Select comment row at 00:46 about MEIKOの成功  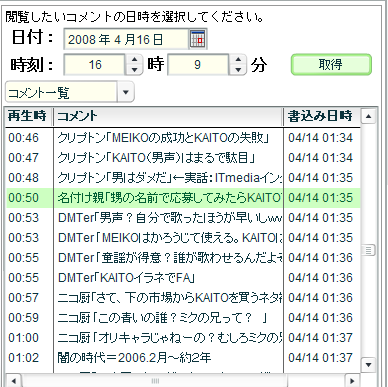(183, 138)
